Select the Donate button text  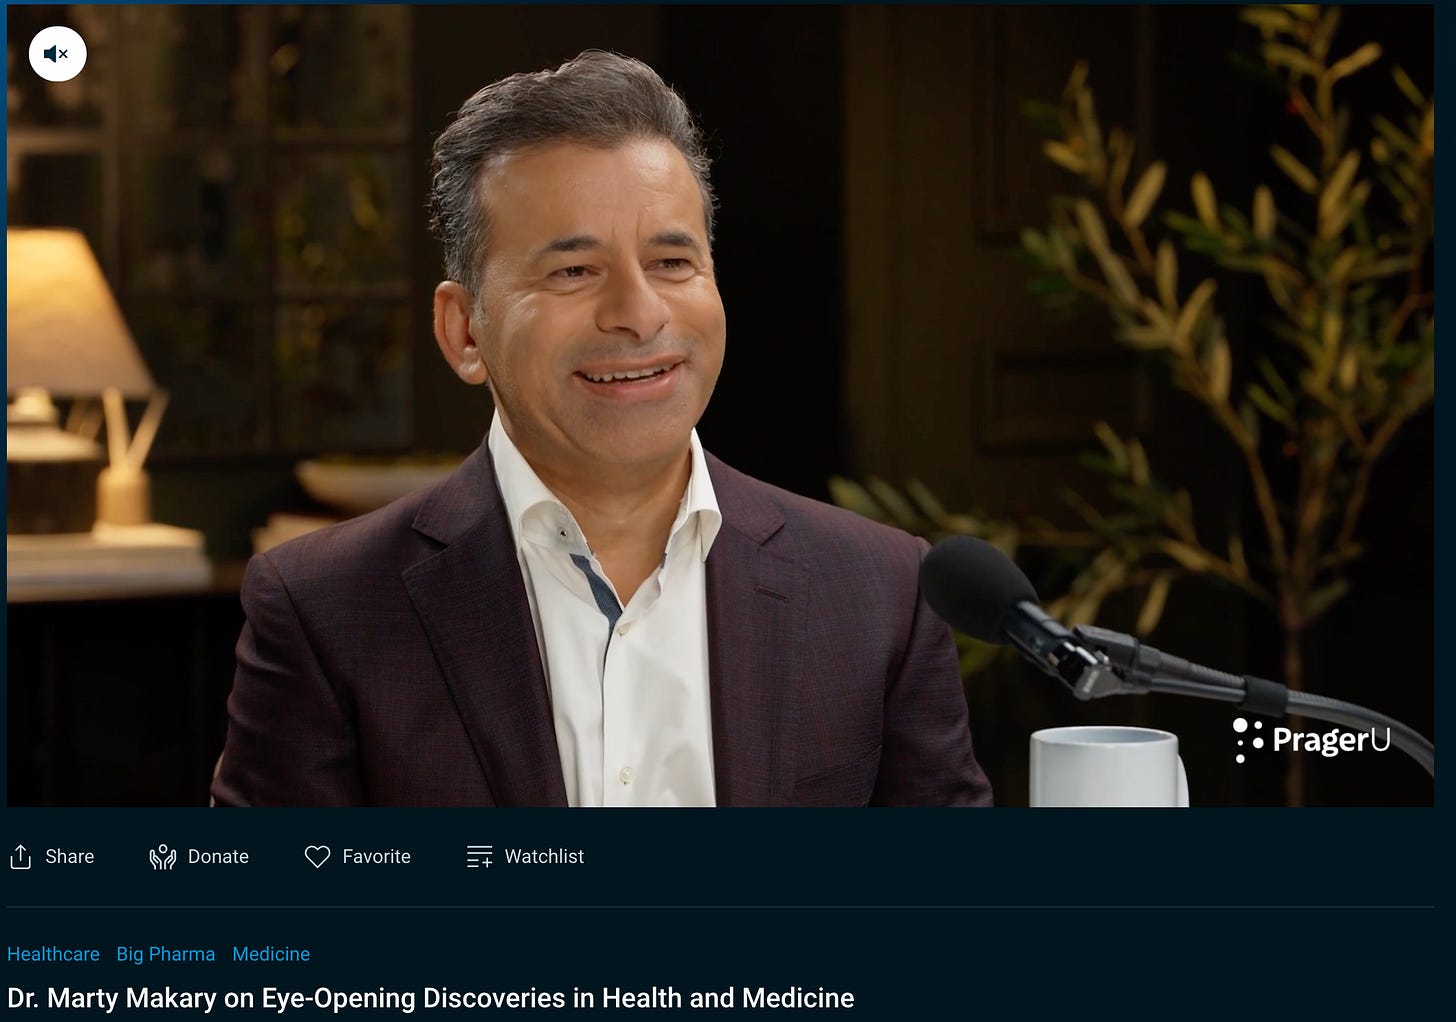[218, 857]
